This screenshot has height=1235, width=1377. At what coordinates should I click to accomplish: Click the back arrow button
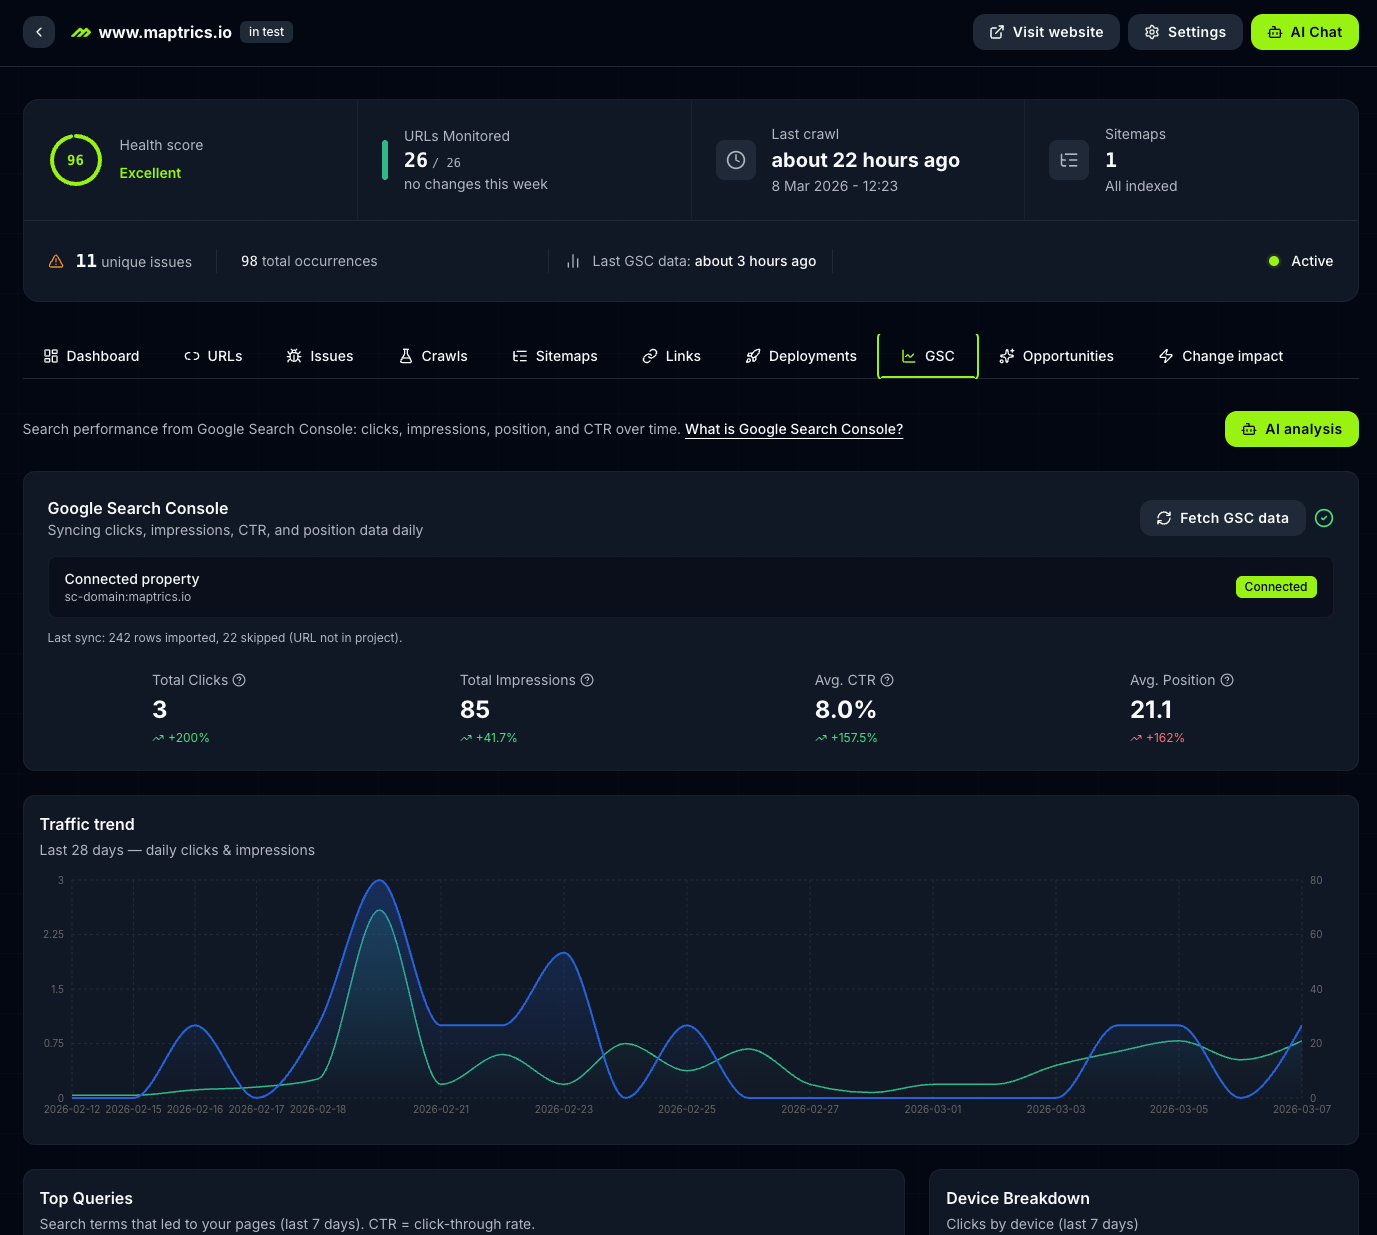coord(39,32)
